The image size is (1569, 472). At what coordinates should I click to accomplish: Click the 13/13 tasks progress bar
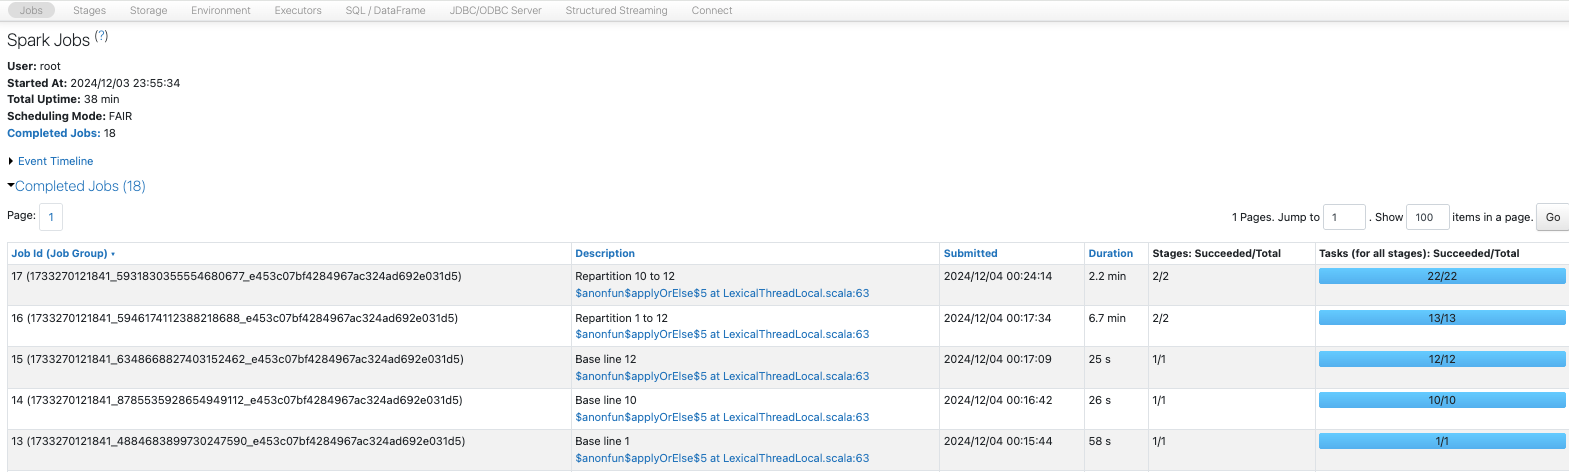pyautogui.click(x=1442, y=318)
